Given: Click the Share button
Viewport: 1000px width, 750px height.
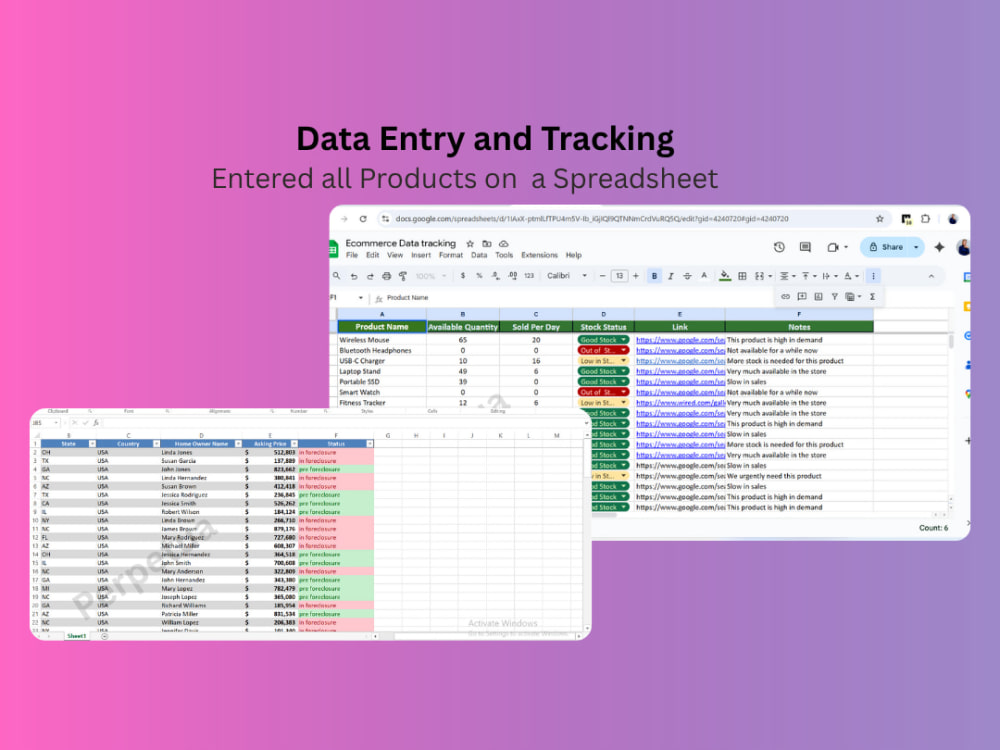Looking at the screenshot, I should point(886,247).
